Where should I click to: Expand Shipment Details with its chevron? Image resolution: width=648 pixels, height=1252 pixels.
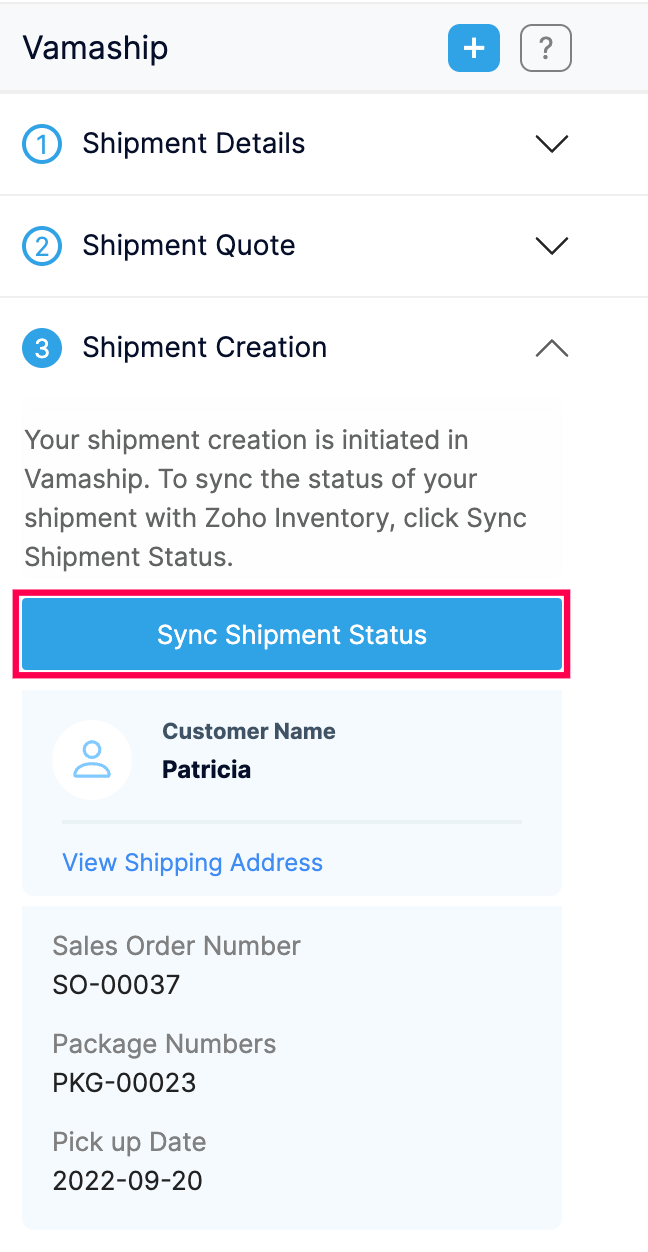point(551,144)
